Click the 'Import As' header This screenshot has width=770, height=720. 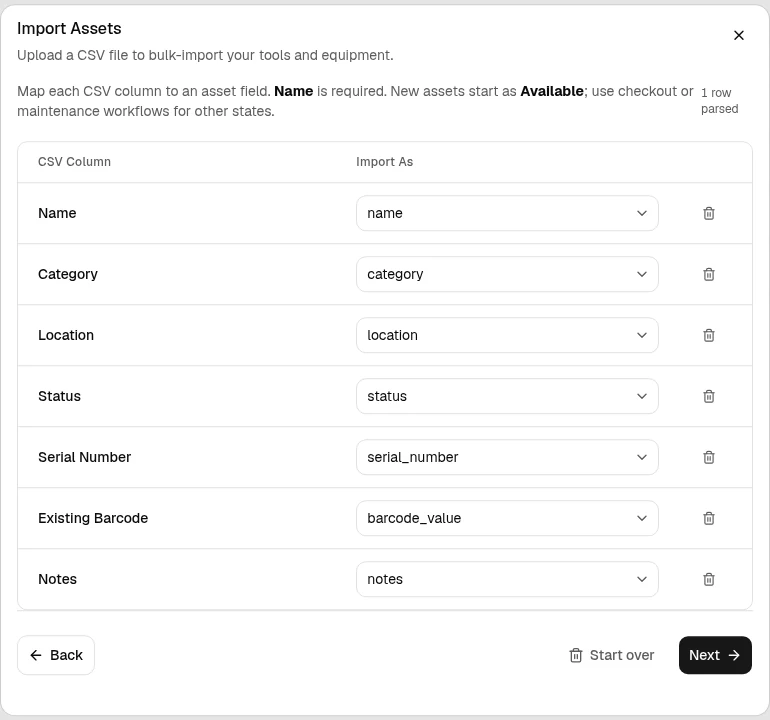click(385, 162)
